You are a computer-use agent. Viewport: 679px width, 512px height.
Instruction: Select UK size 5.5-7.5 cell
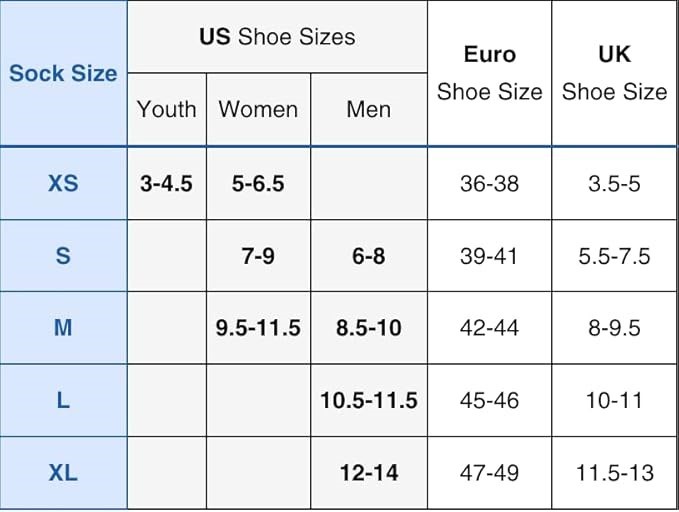(x=614, y=256)
